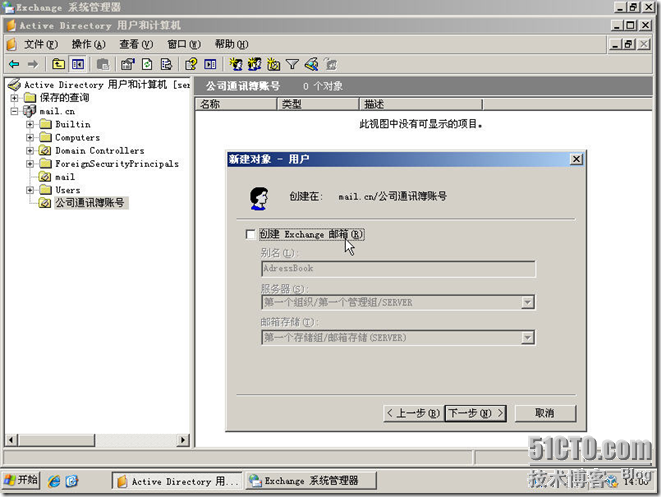Click the Create new organizational unit icon

pos(274,64)
